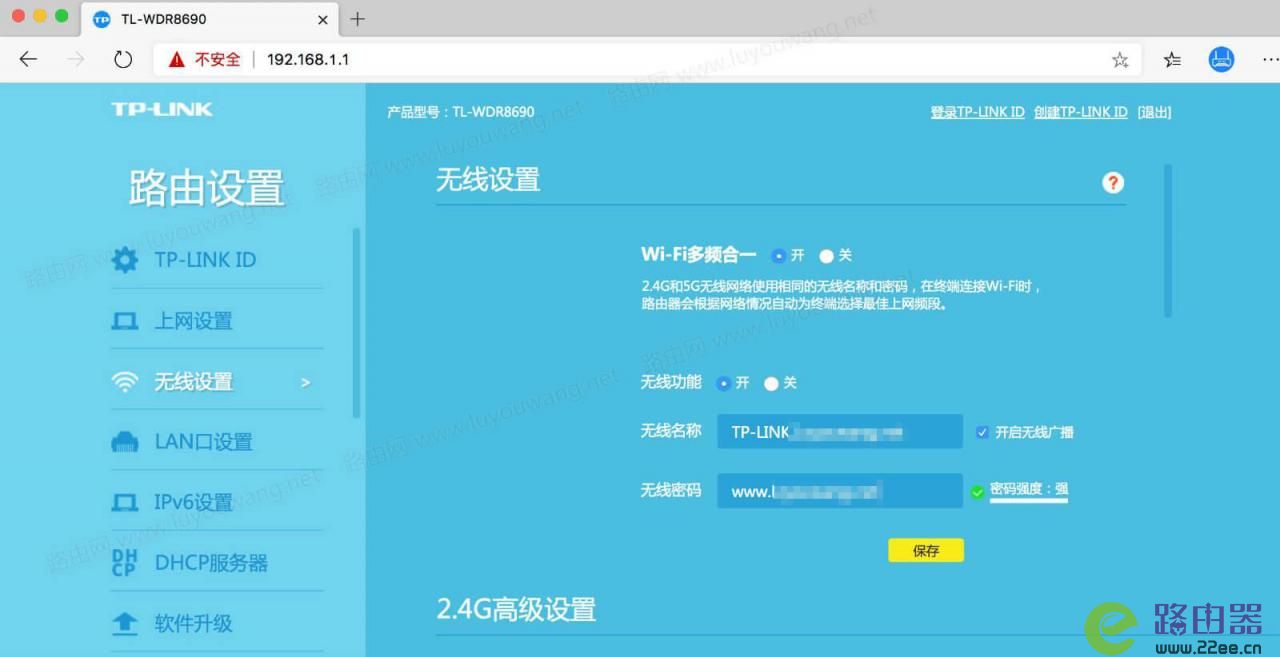Screen dimensions: 1280x657
Task: Click the 退出 logout link
Action: click(1154, 112)
